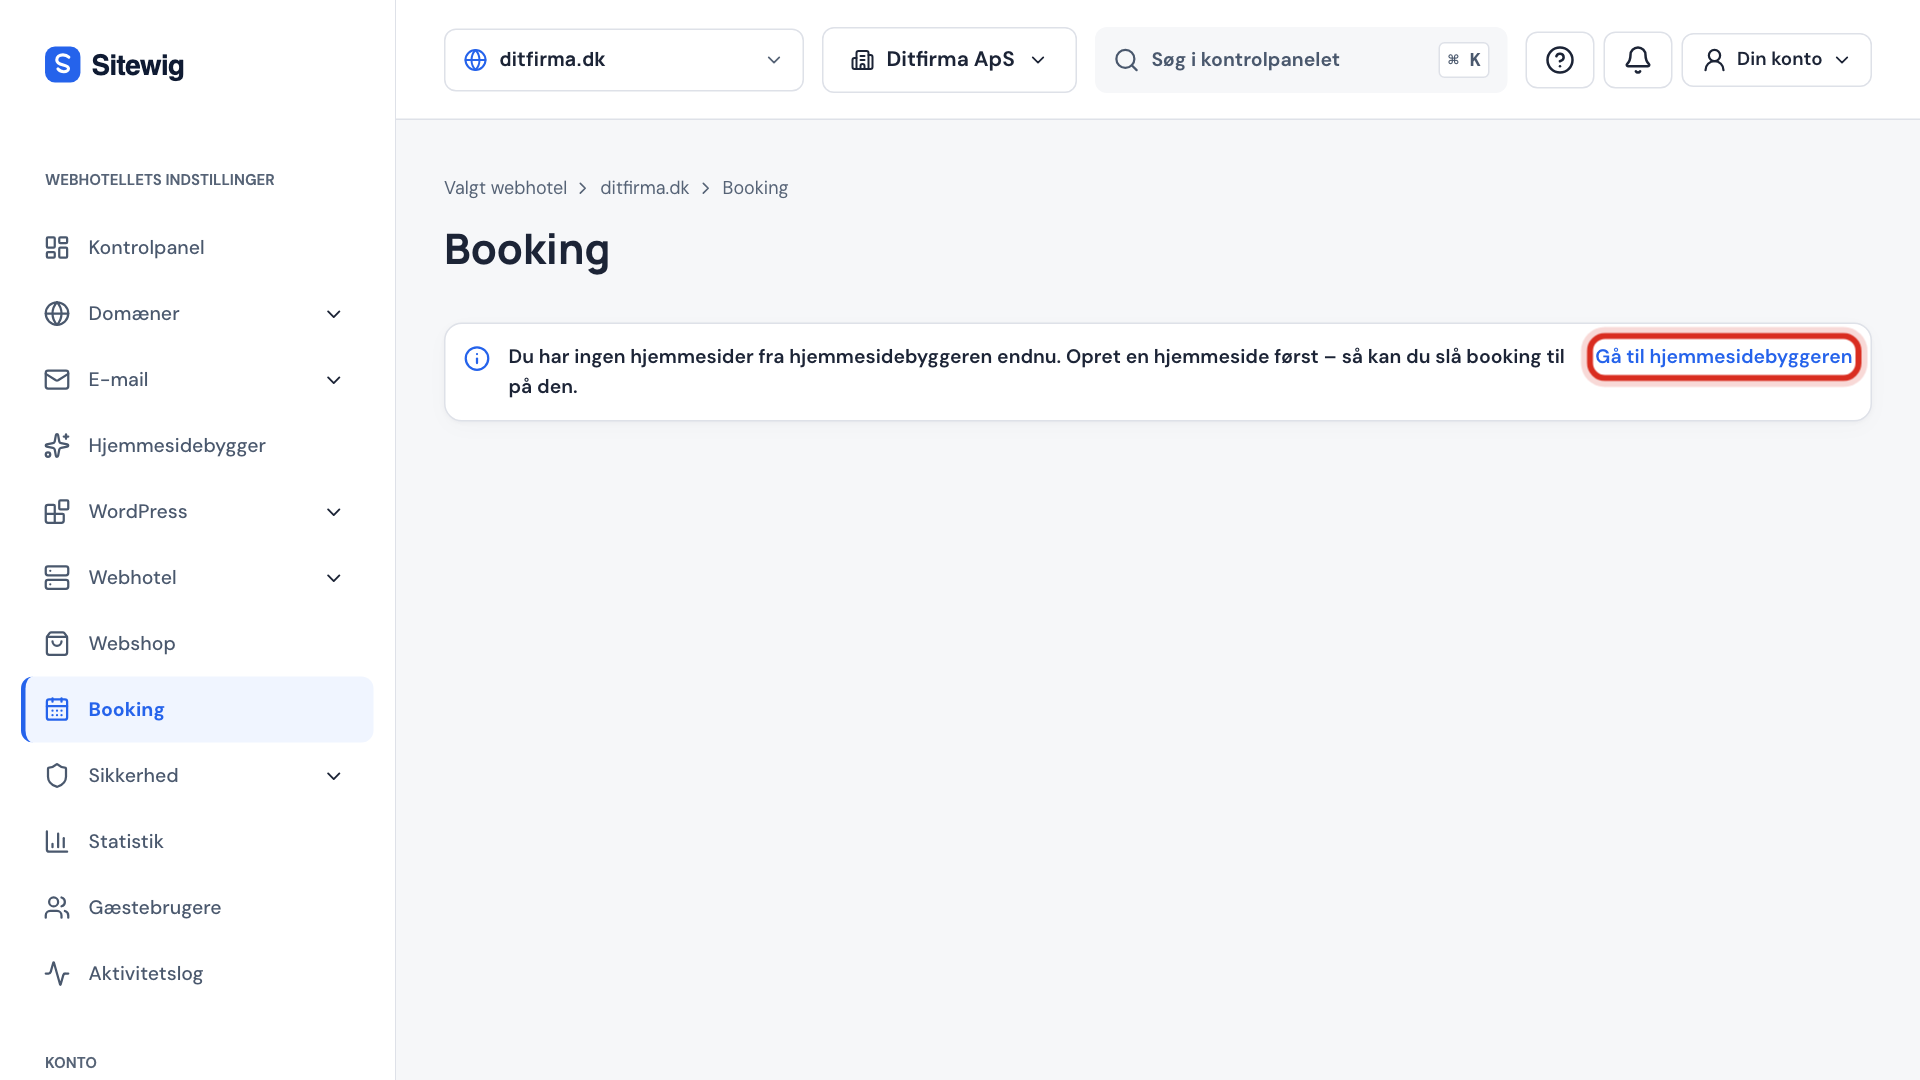Click Valgt webhotel breadcrumb
The width and height of the screenshot is (1920, 1080).
click(x=505, y=188)
